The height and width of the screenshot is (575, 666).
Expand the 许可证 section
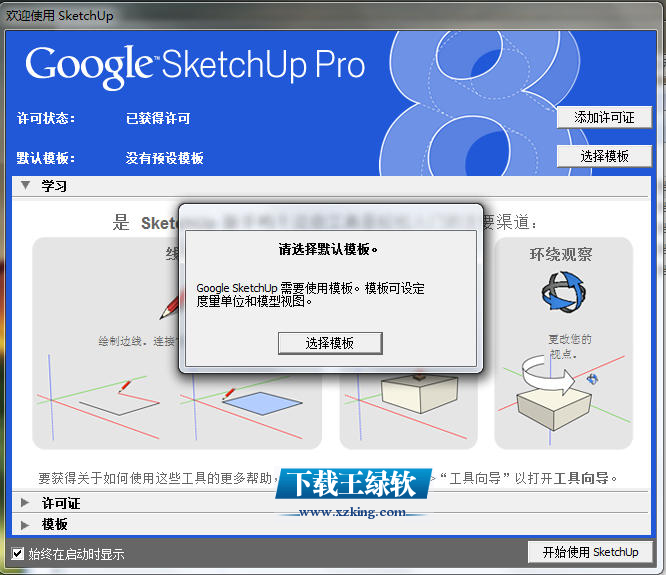click(25, 503)
